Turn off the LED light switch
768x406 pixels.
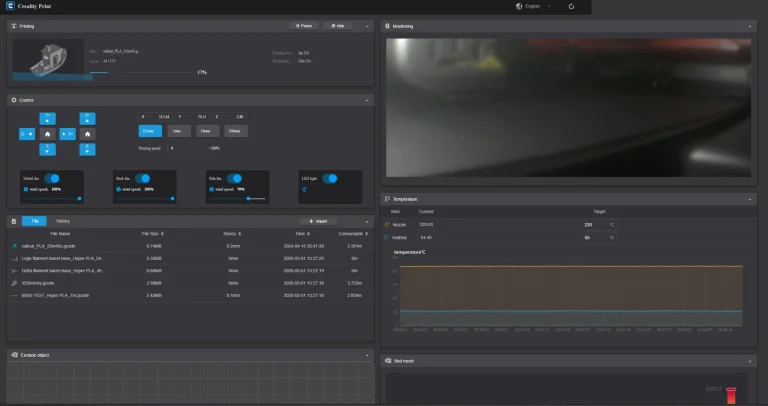point(329,178)
